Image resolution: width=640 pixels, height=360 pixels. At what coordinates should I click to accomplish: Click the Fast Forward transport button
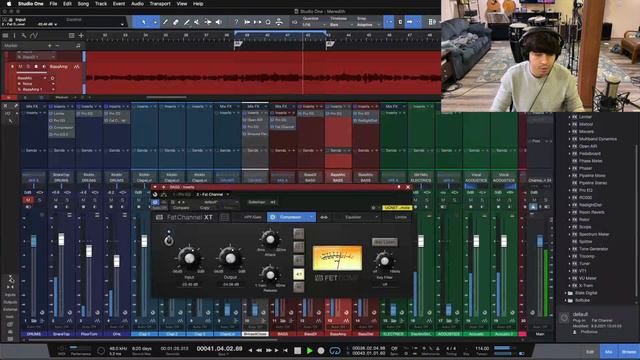[x=269, y=351]
